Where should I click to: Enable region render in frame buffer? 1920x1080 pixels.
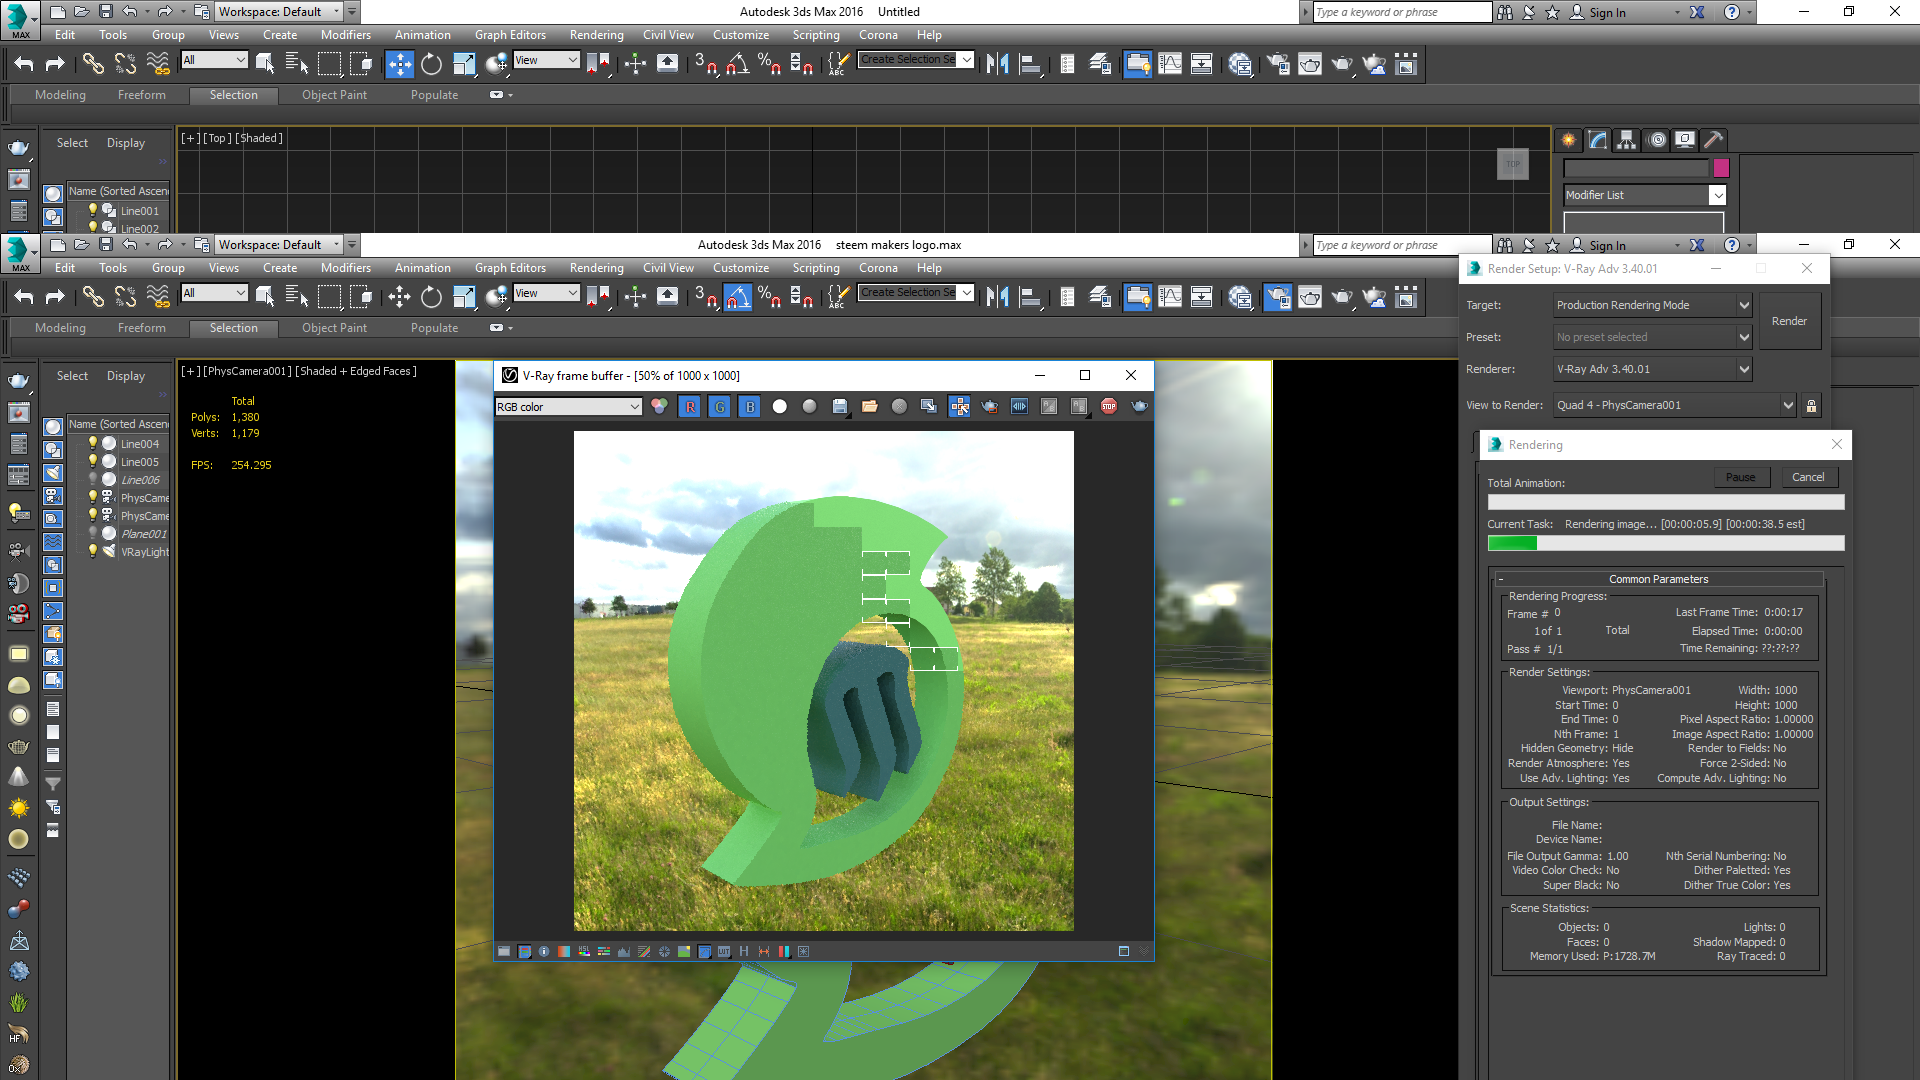pyautogui.click(x=989, y=407)
